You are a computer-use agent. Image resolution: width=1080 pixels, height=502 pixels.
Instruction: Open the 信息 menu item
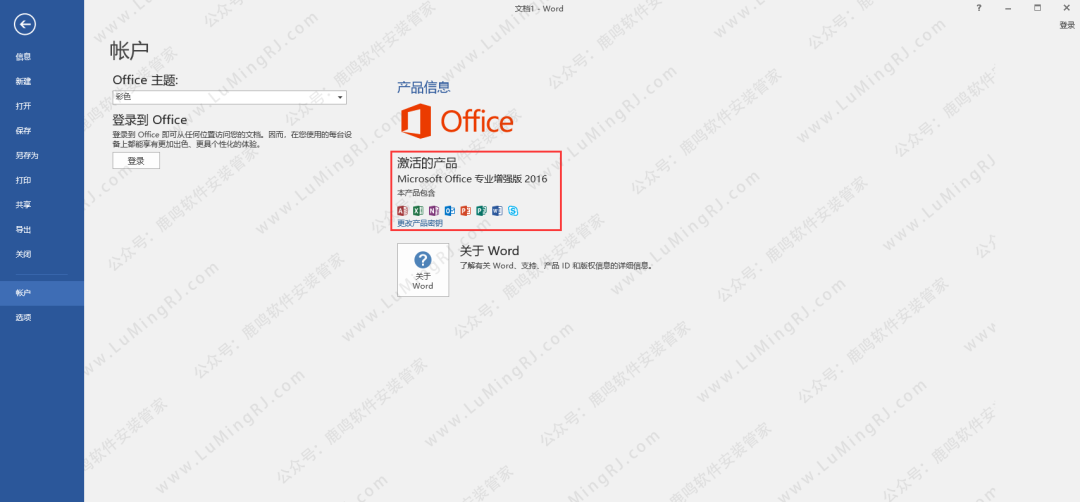point(42,56)
